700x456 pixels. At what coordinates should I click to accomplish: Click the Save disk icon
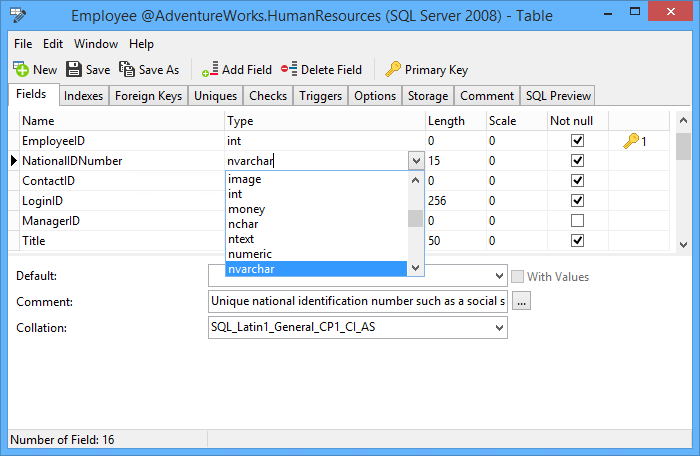[74, 69]
